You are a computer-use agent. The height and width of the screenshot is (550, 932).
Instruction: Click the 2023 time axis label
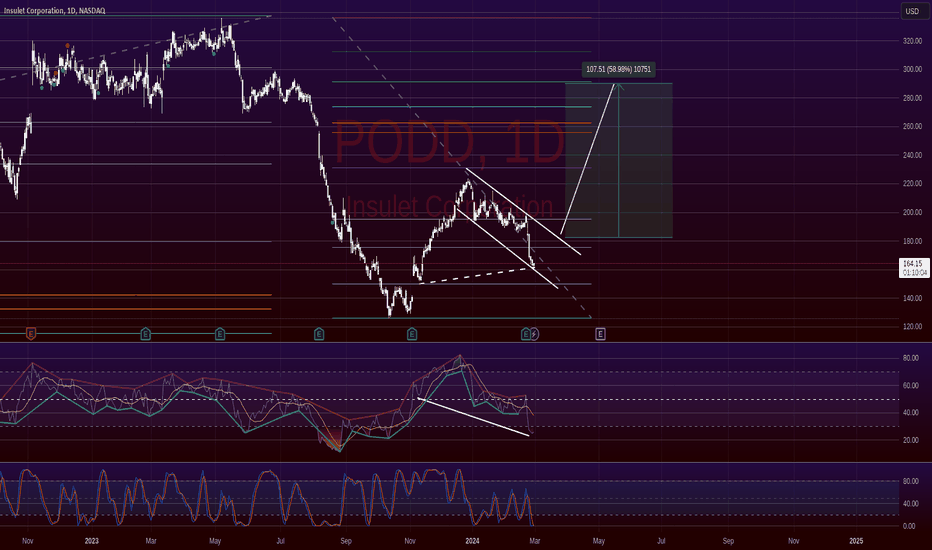tap(92, 541)
